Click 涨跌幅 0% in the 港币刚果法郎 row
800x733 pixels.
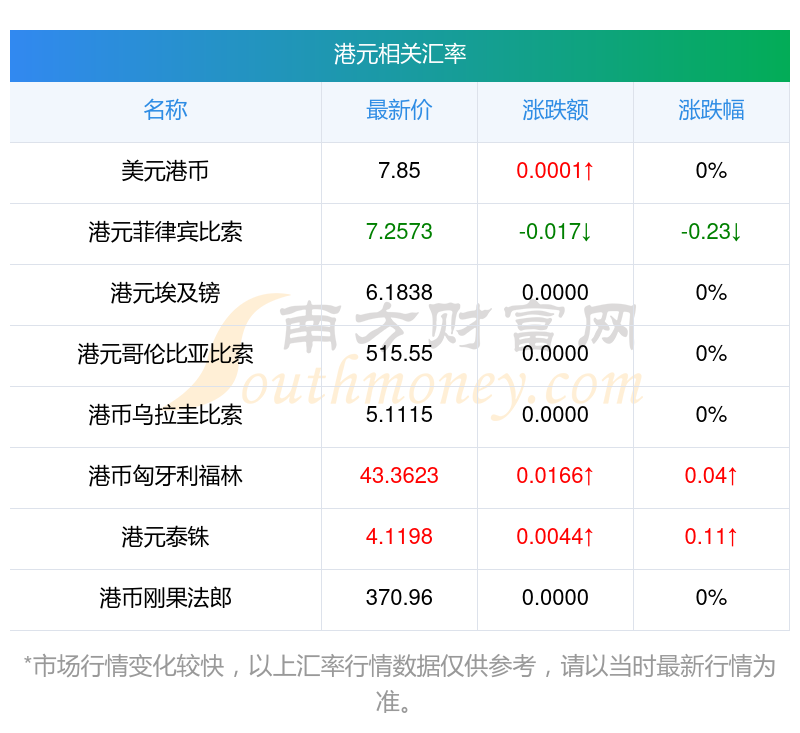[711, 598]
